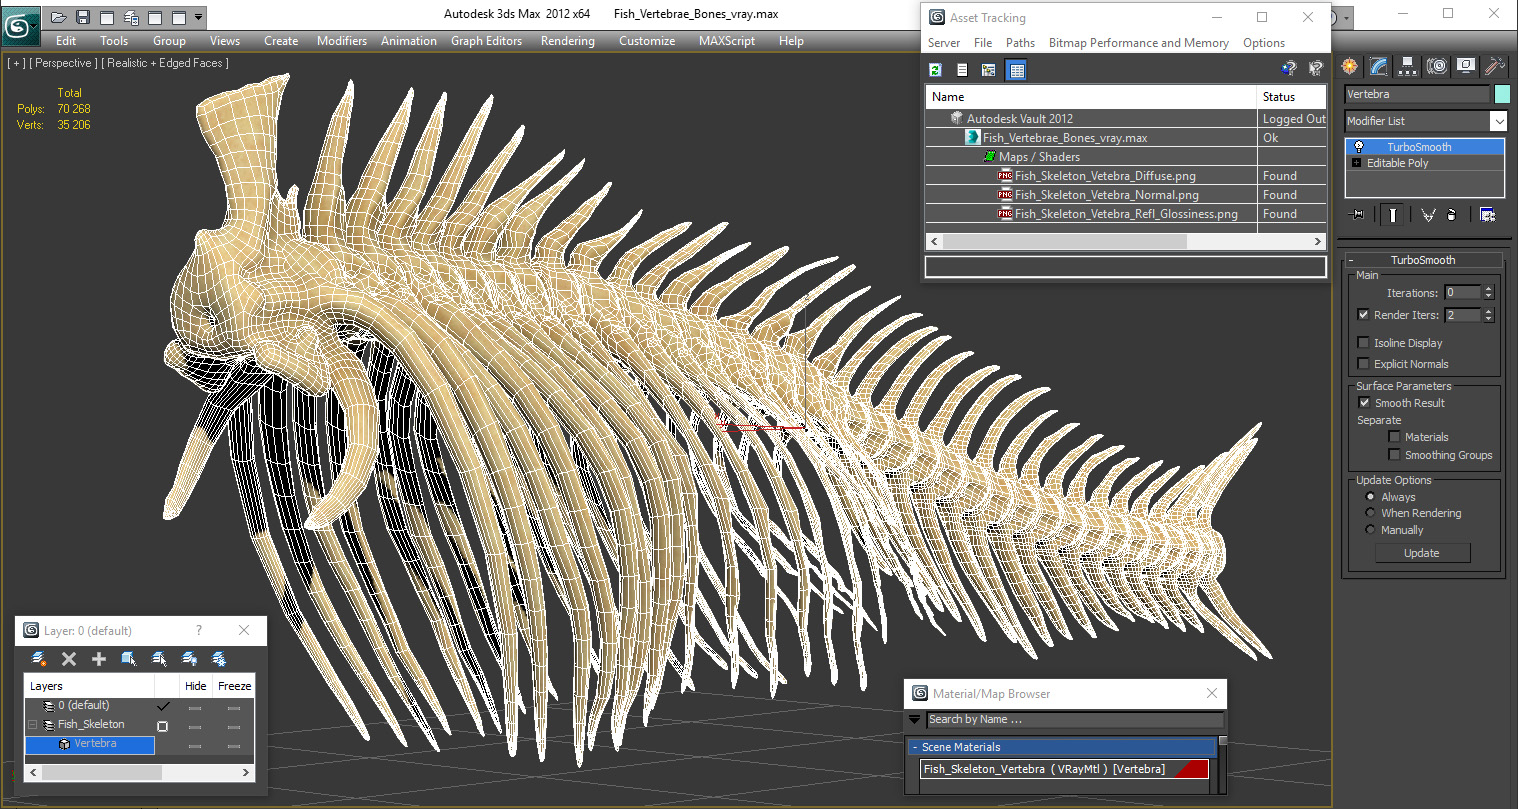Click Freeze/Unfreeze All Layers icon
This screenshot has height=809, width=1518.
click(219, 658)
